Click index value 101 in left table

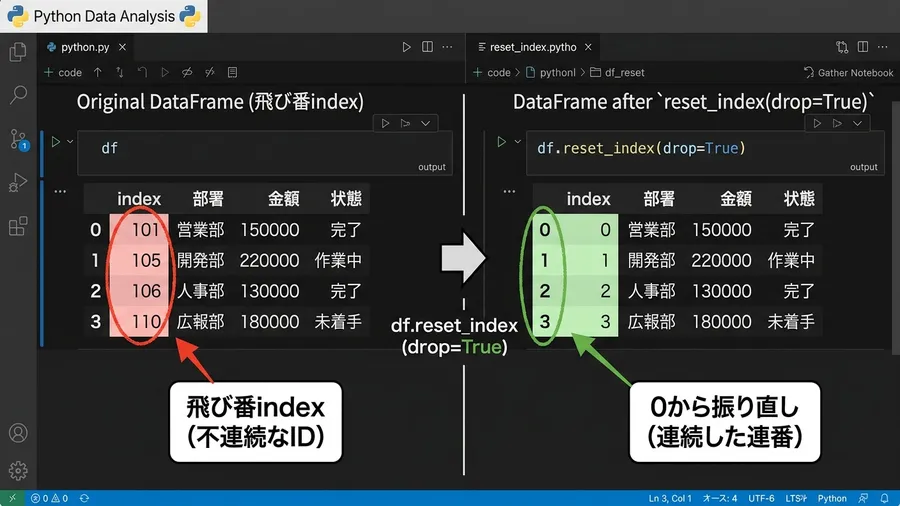click(x=145, y=229)
